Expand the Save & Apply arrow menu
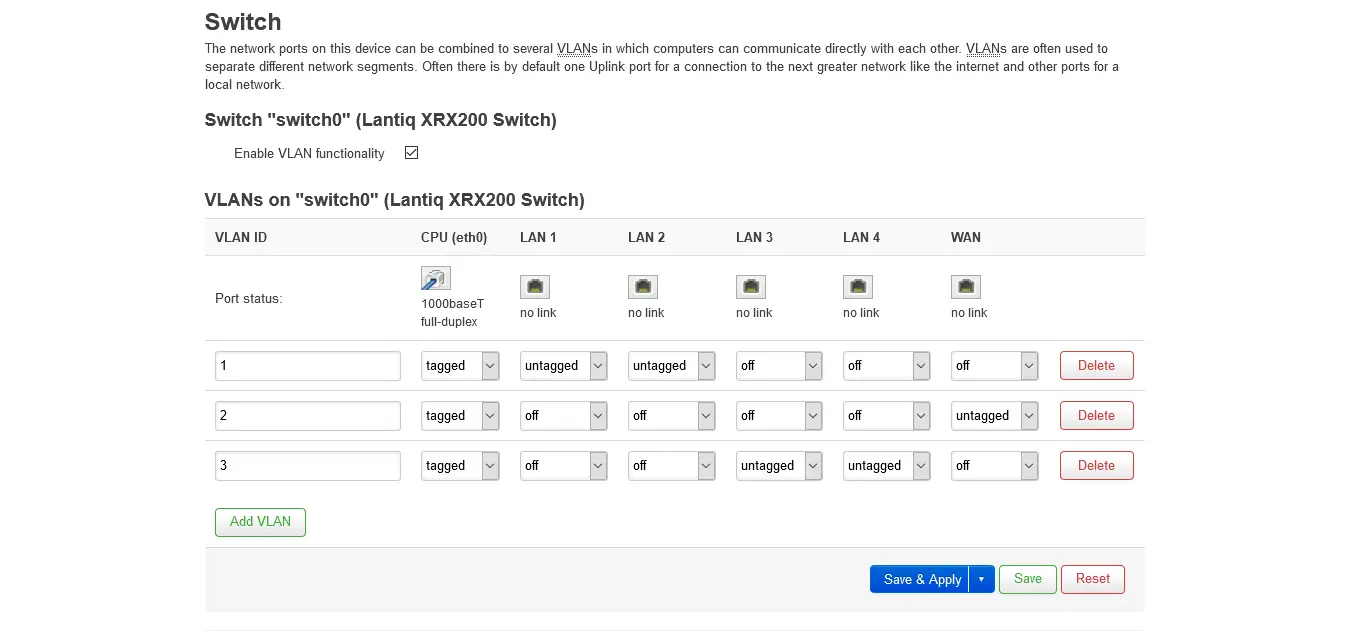Viewport: 1349px width, 634px height. tap(981, 579)
